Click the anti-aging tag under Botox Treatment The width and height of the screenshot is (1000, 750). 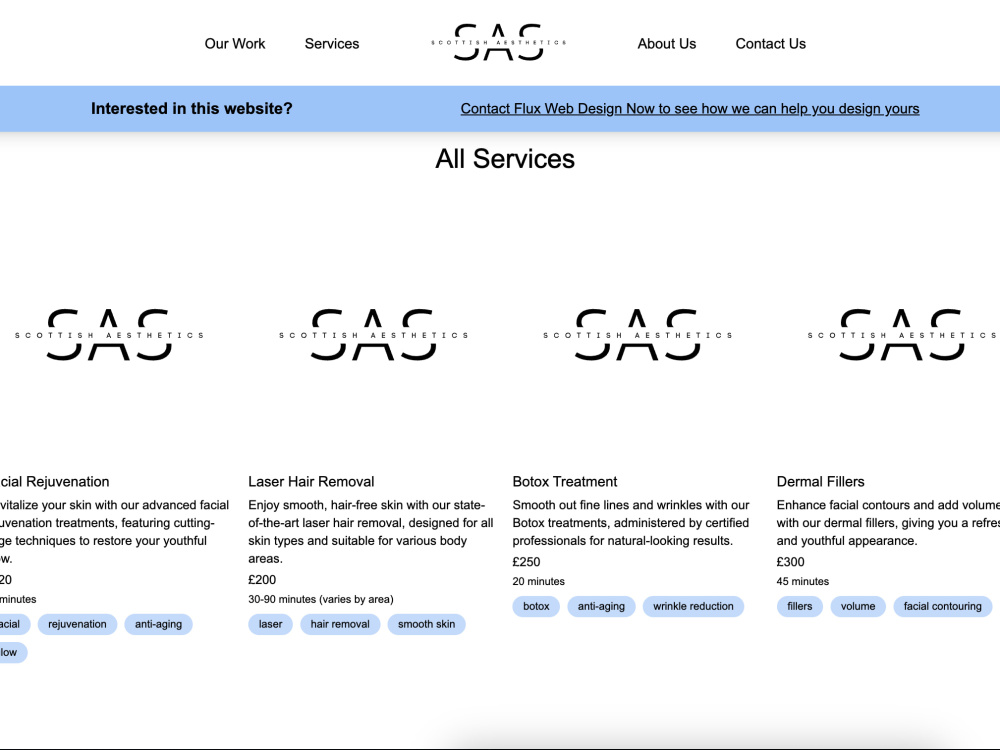(601, 607)
